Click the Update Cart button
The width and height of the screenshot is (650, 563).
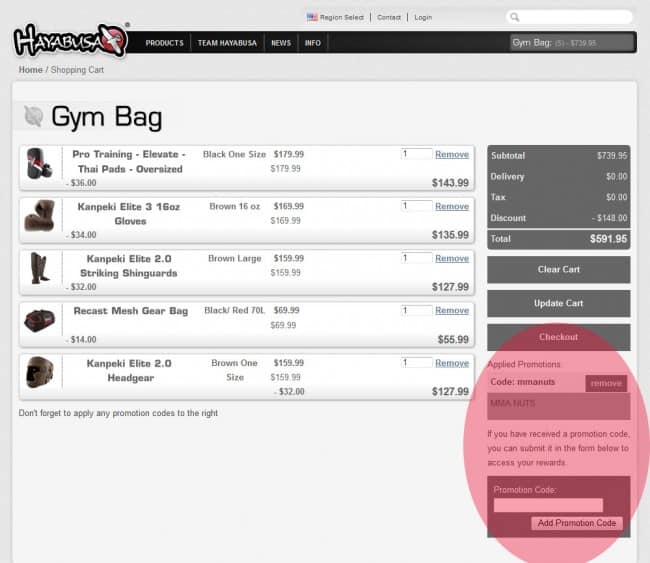pos(558,303)
